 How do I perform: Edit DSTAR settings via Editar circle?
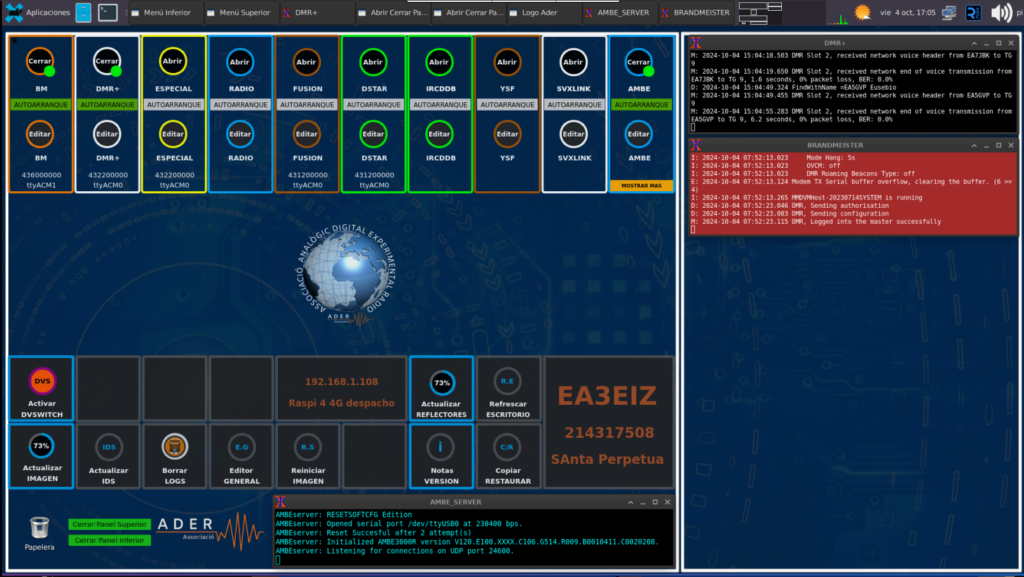[373, 134]
